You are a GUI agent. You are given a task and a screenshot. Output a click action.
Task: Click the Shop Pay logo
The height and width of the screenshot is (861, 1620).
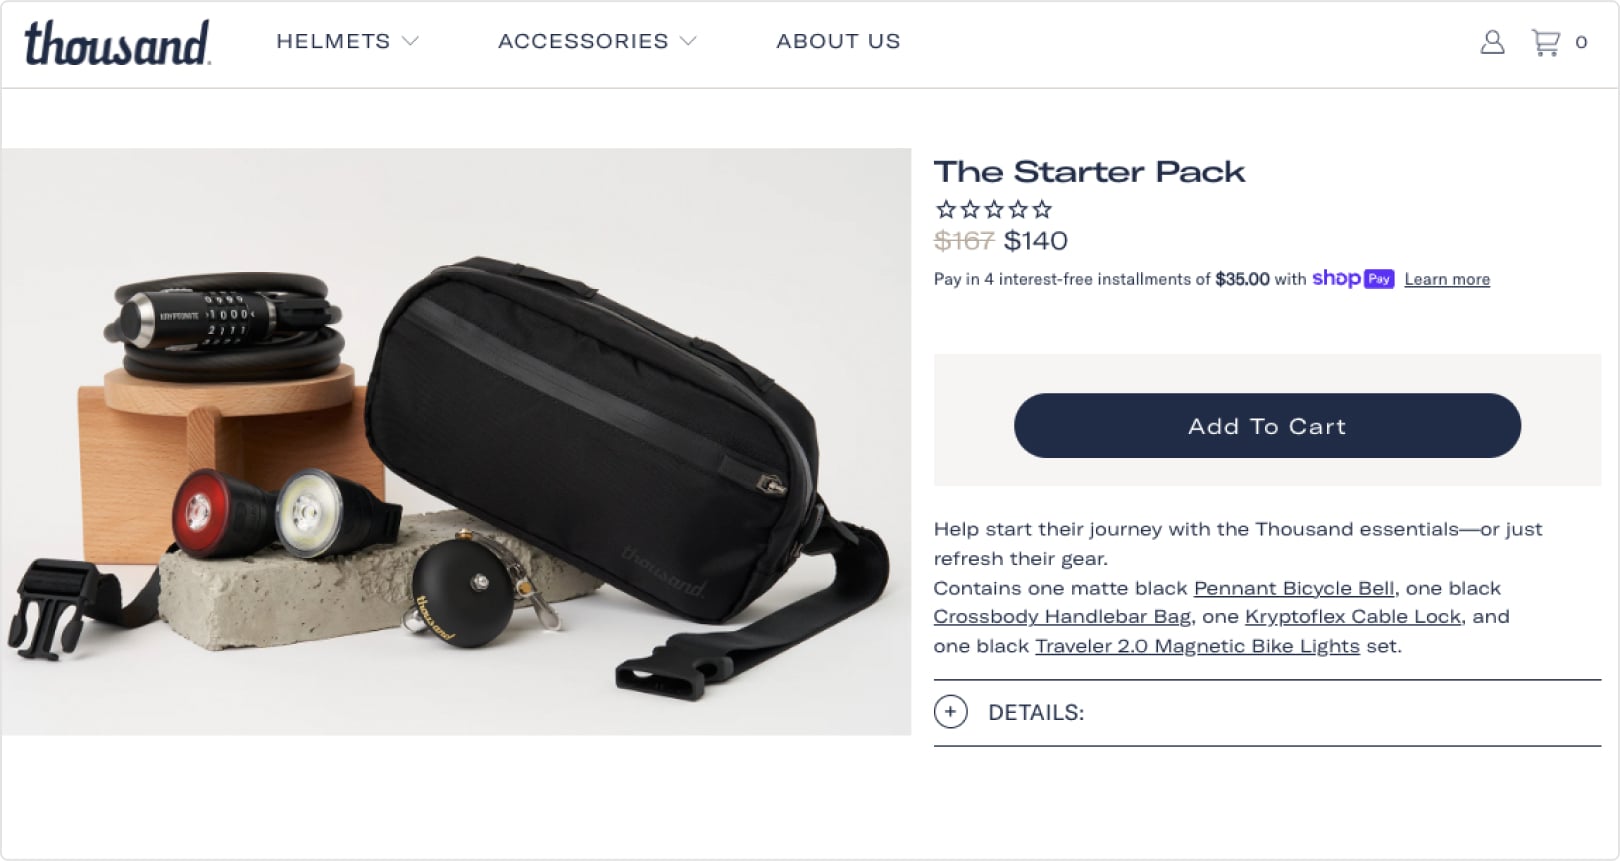coord(1353,279)
